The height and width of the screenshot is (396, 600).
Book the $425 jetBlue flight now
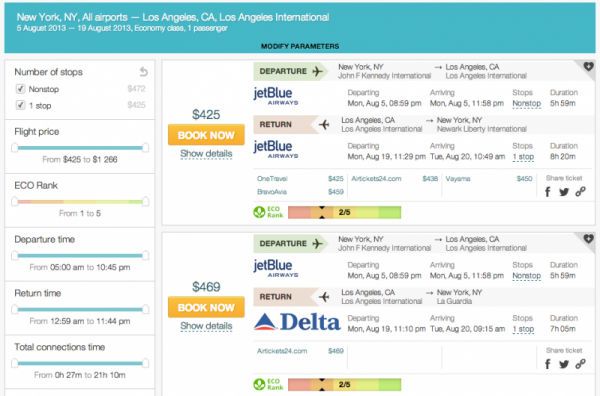pos(206,135)
